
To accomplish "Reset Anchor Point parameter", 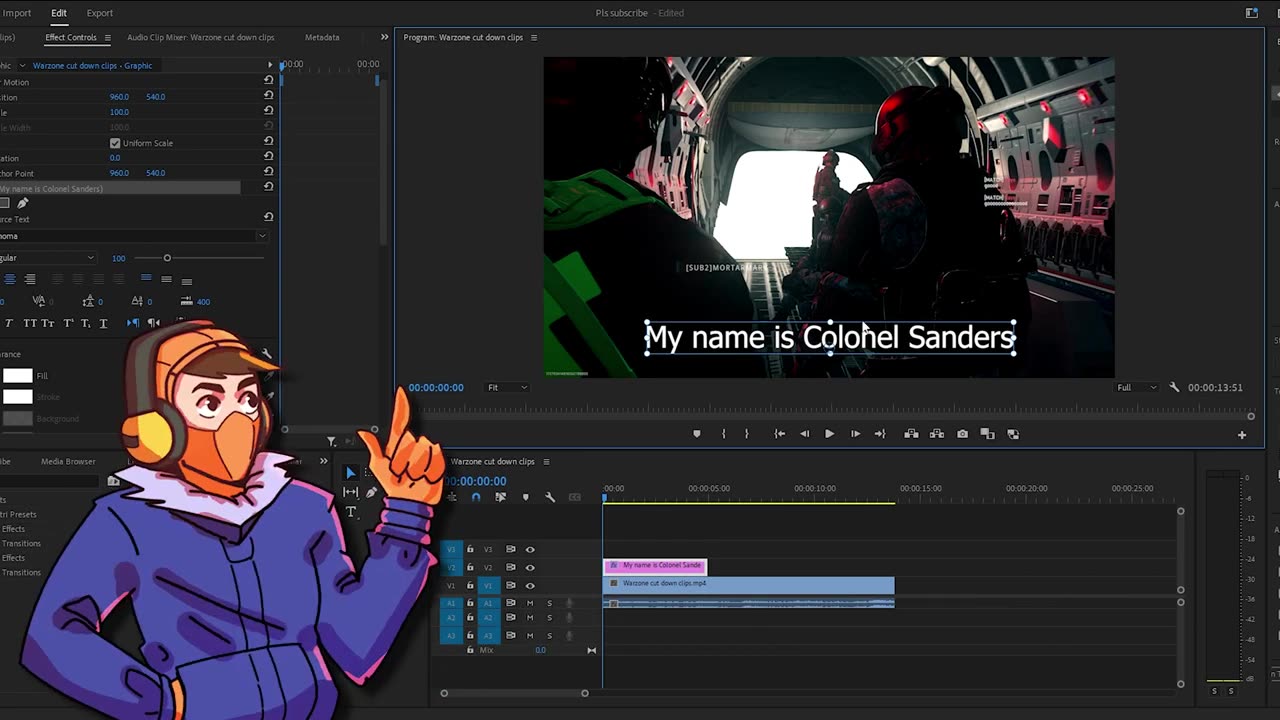I will coord(268,173).
